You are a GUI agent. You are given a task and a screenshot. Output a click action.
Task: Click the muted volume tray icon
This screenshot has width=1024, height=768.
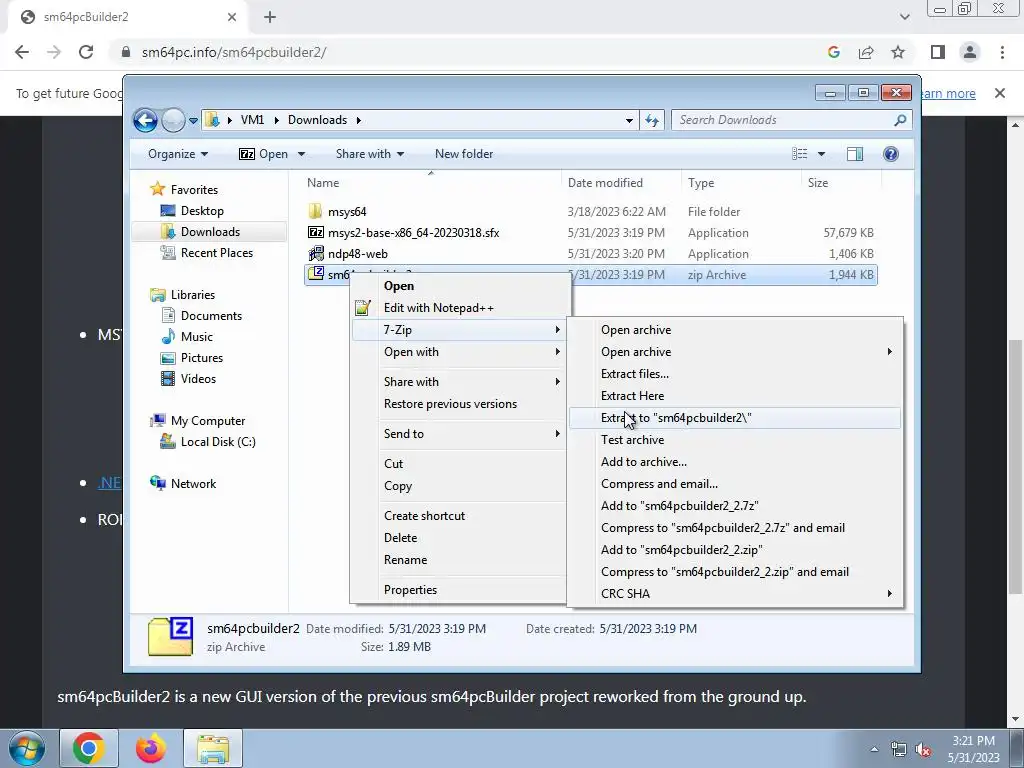[x=923, y=750]
